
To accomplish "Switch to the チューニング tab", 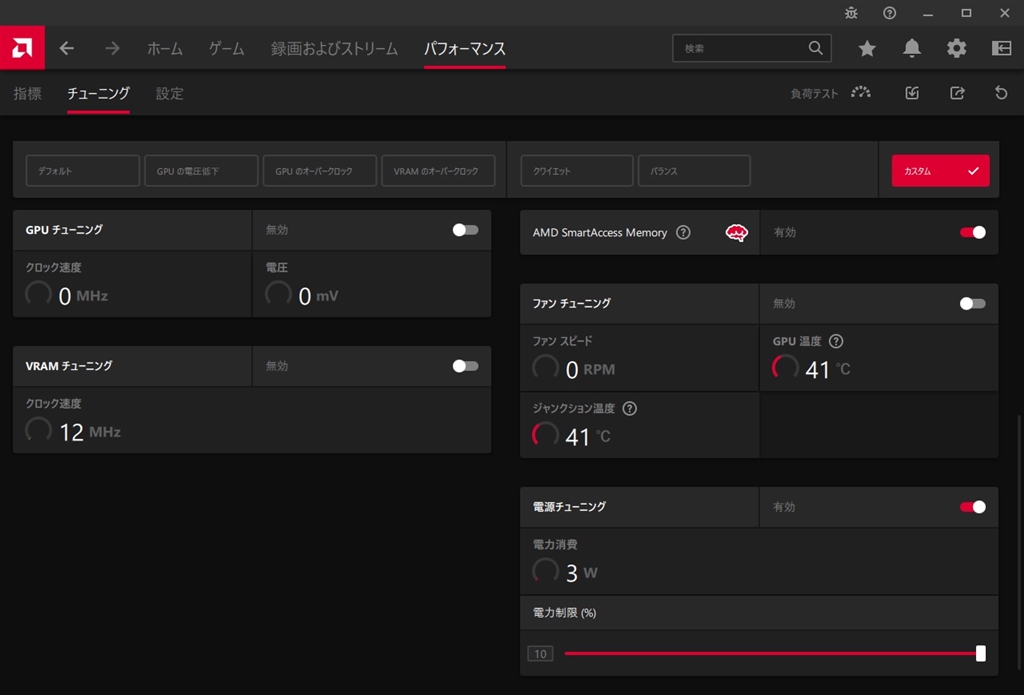I will pos(99,93).
